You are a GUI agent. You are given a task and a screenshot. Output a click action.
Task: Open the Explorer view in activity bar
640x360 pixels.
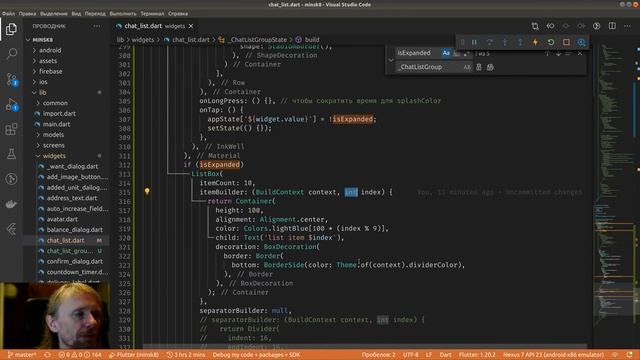11,29
